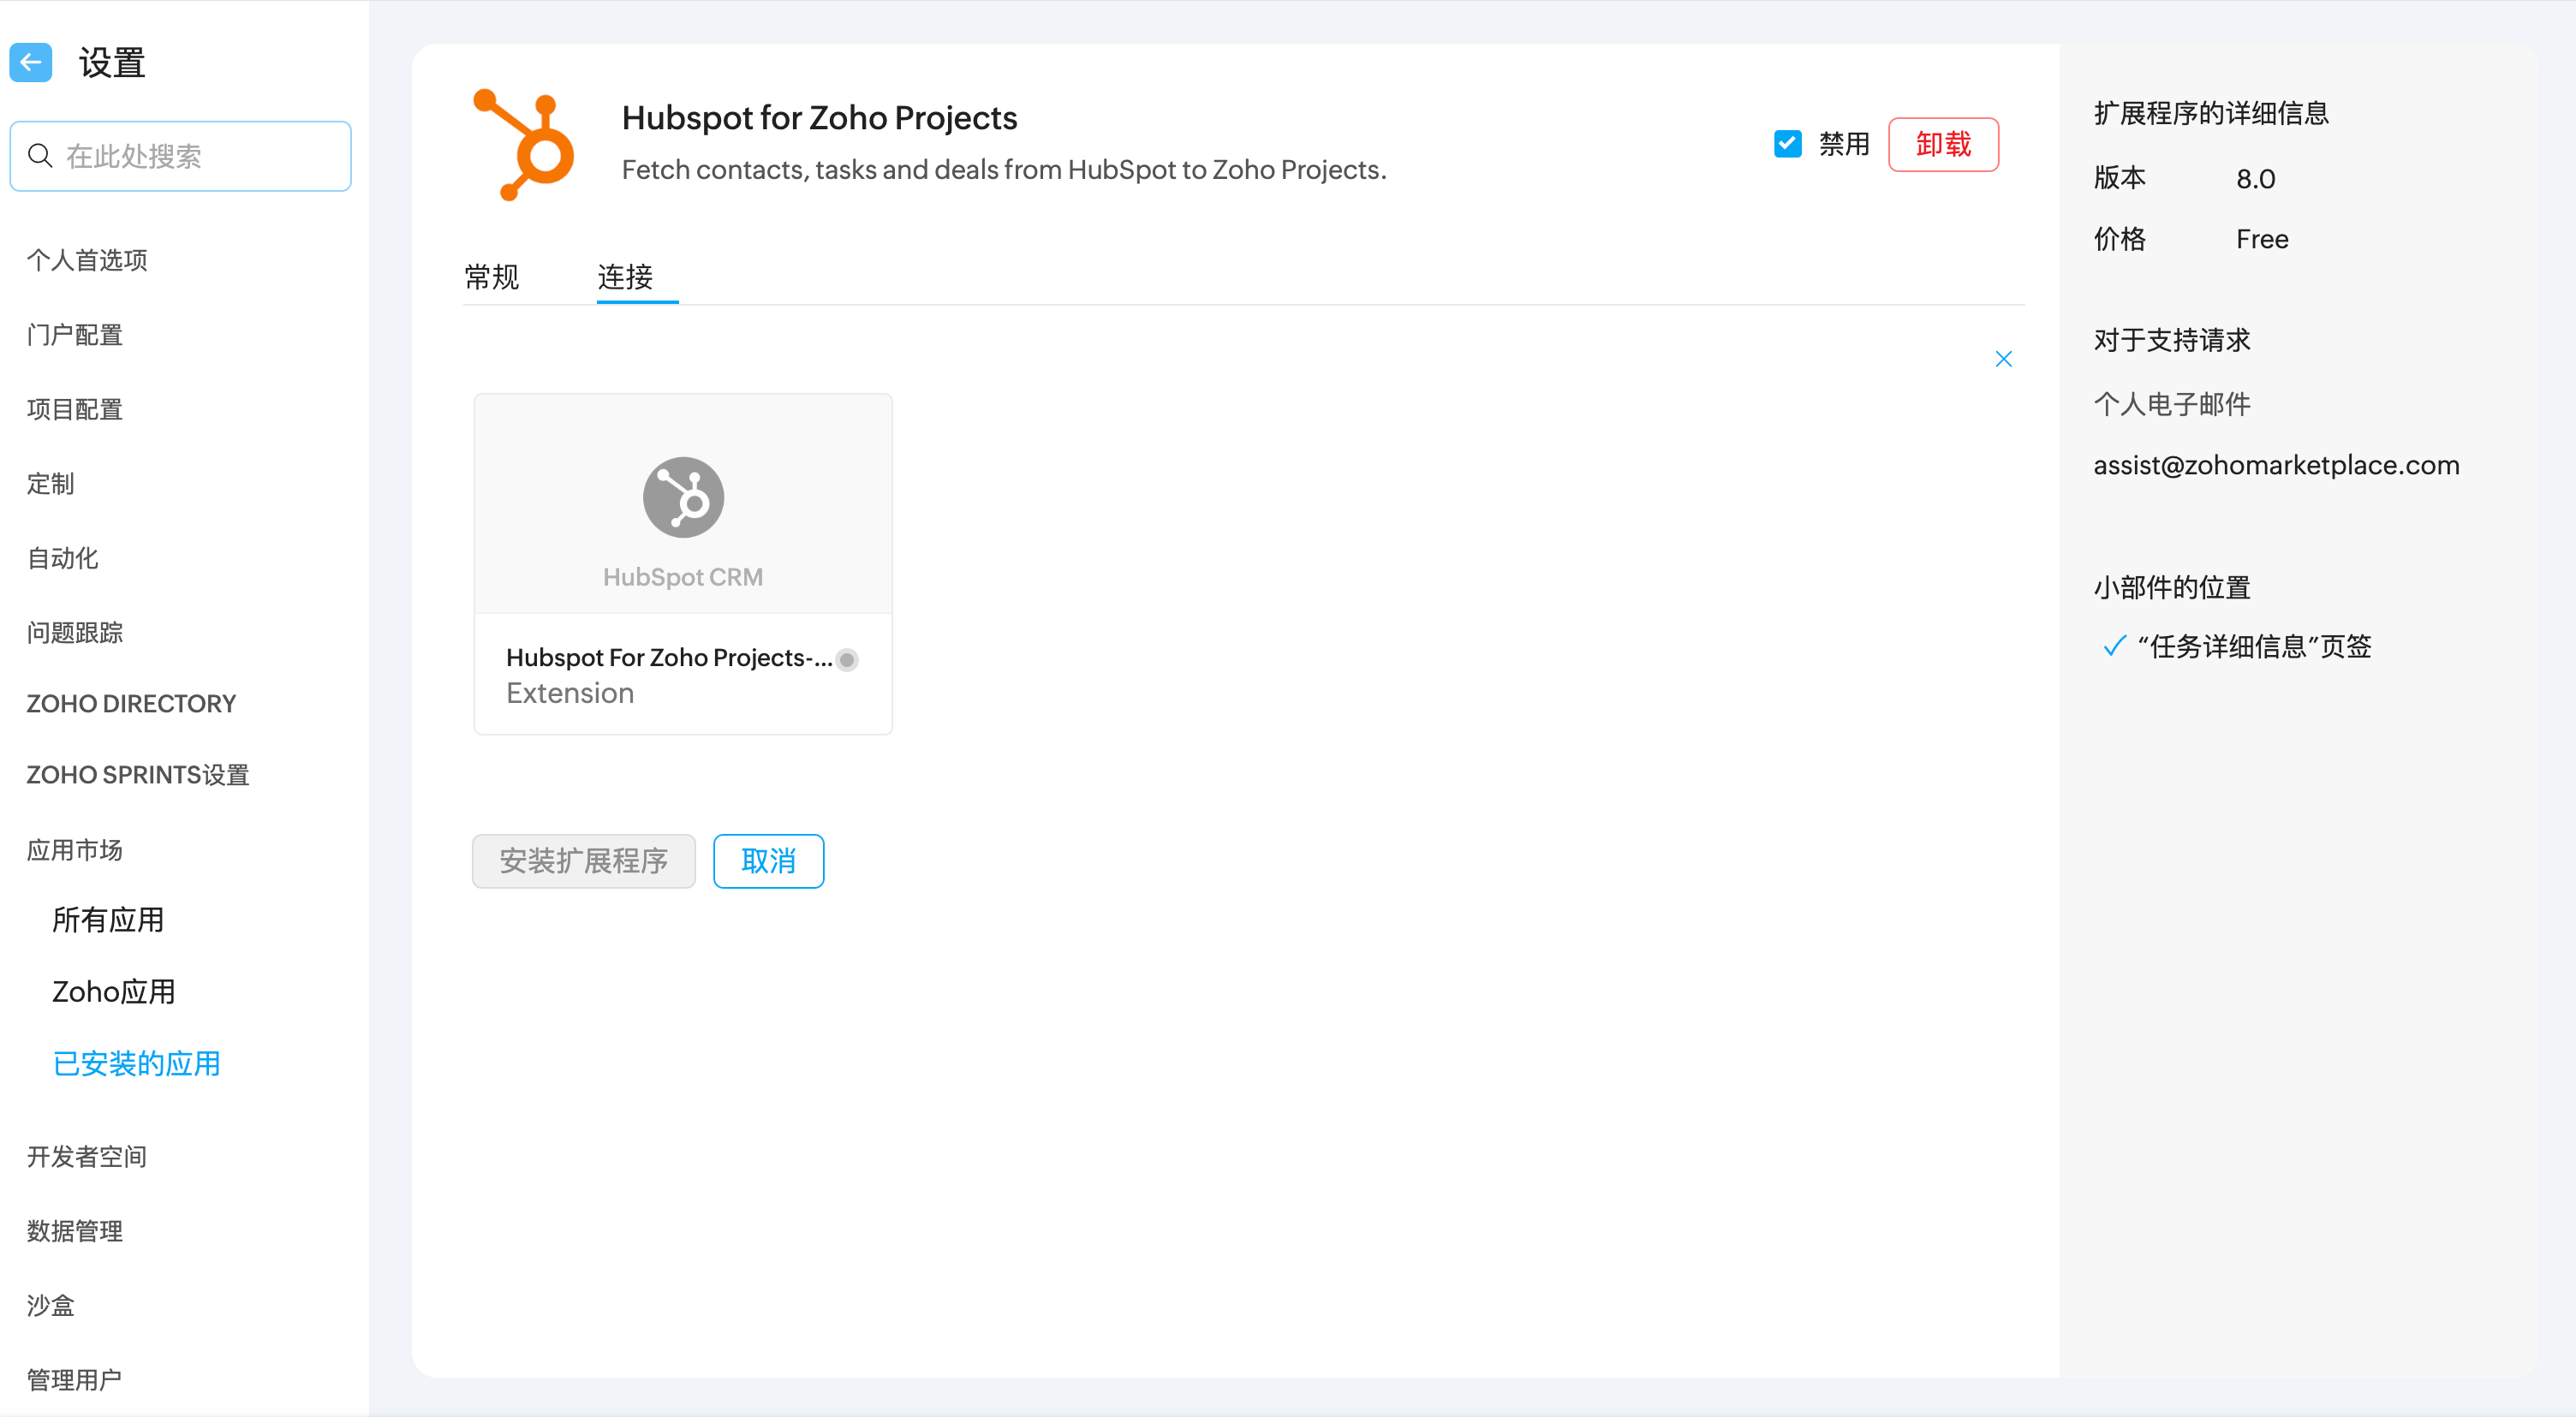This screenshot has width=2576, height=1417.
Task: Expand 开发者空间 in the sidebar
Action: [x=87, y=1156]
